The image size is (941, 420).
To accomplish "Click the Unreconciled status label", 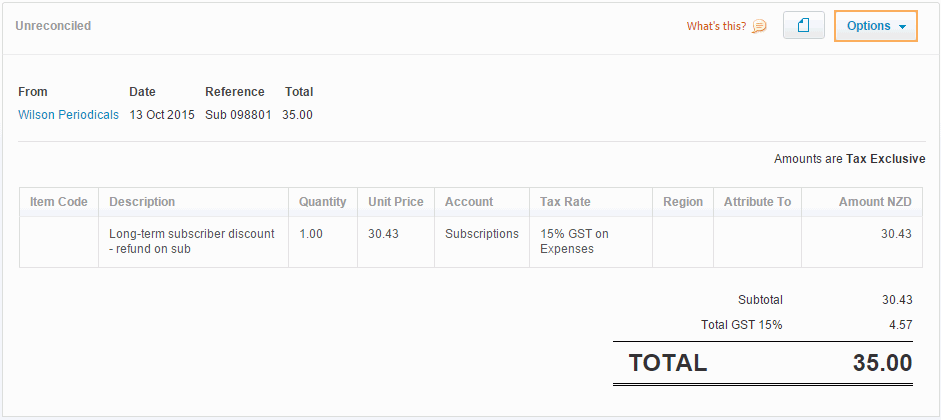I will coord(53,26).
